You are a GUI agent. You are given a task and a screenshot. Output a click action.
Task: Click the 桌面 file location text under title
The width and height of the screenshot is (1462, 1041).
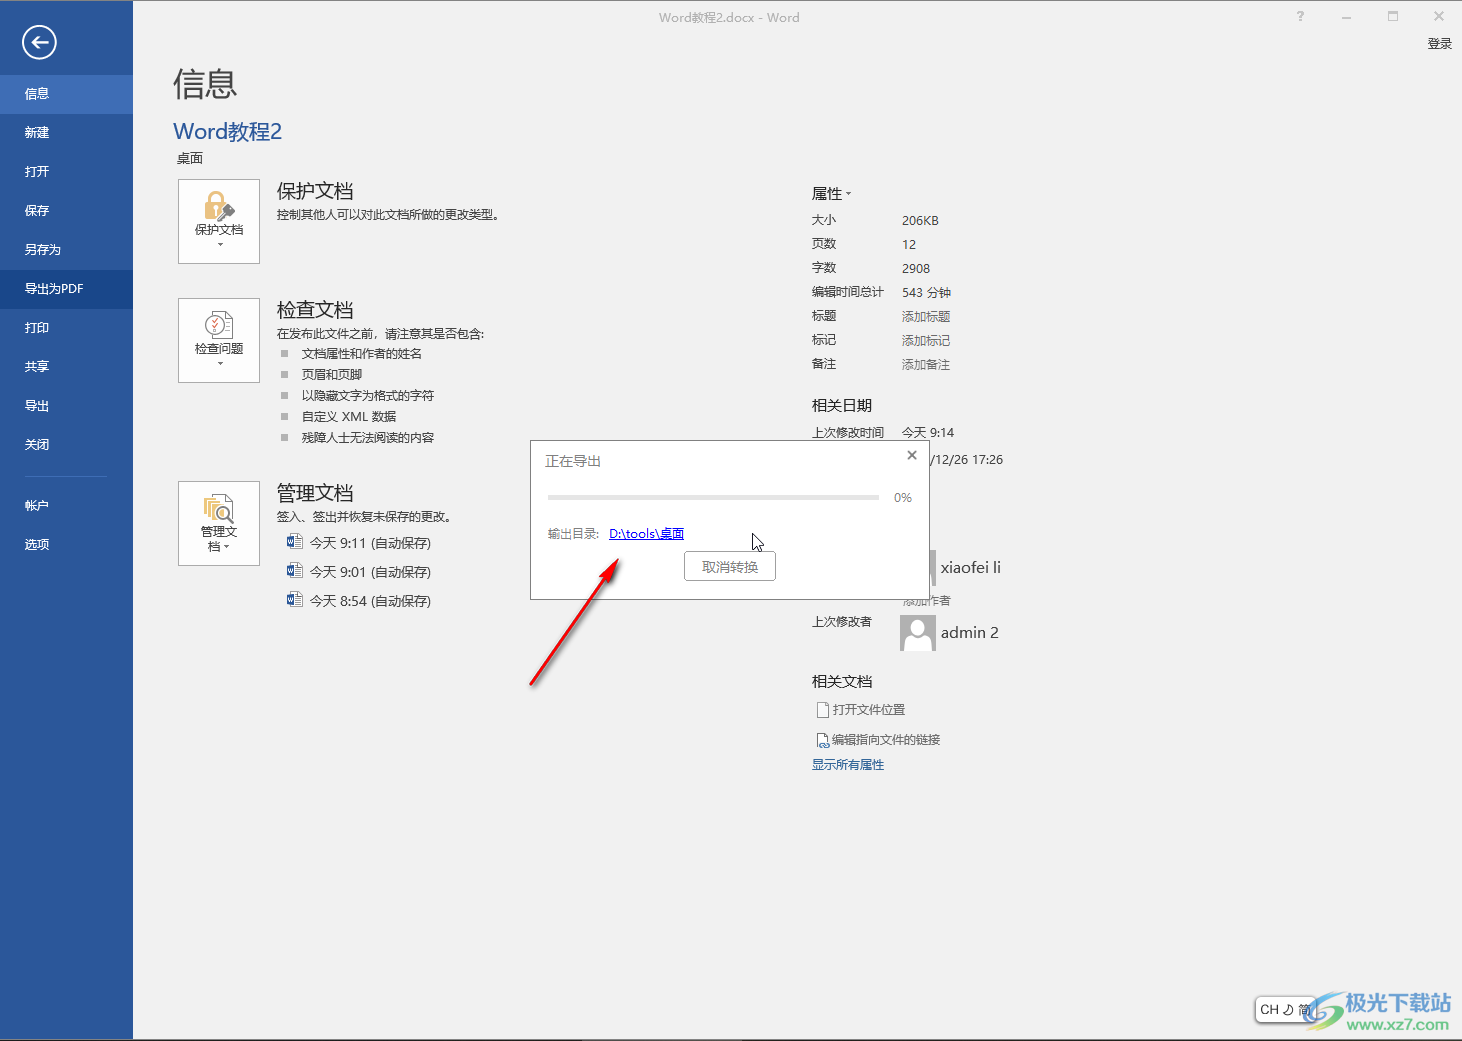190,158
